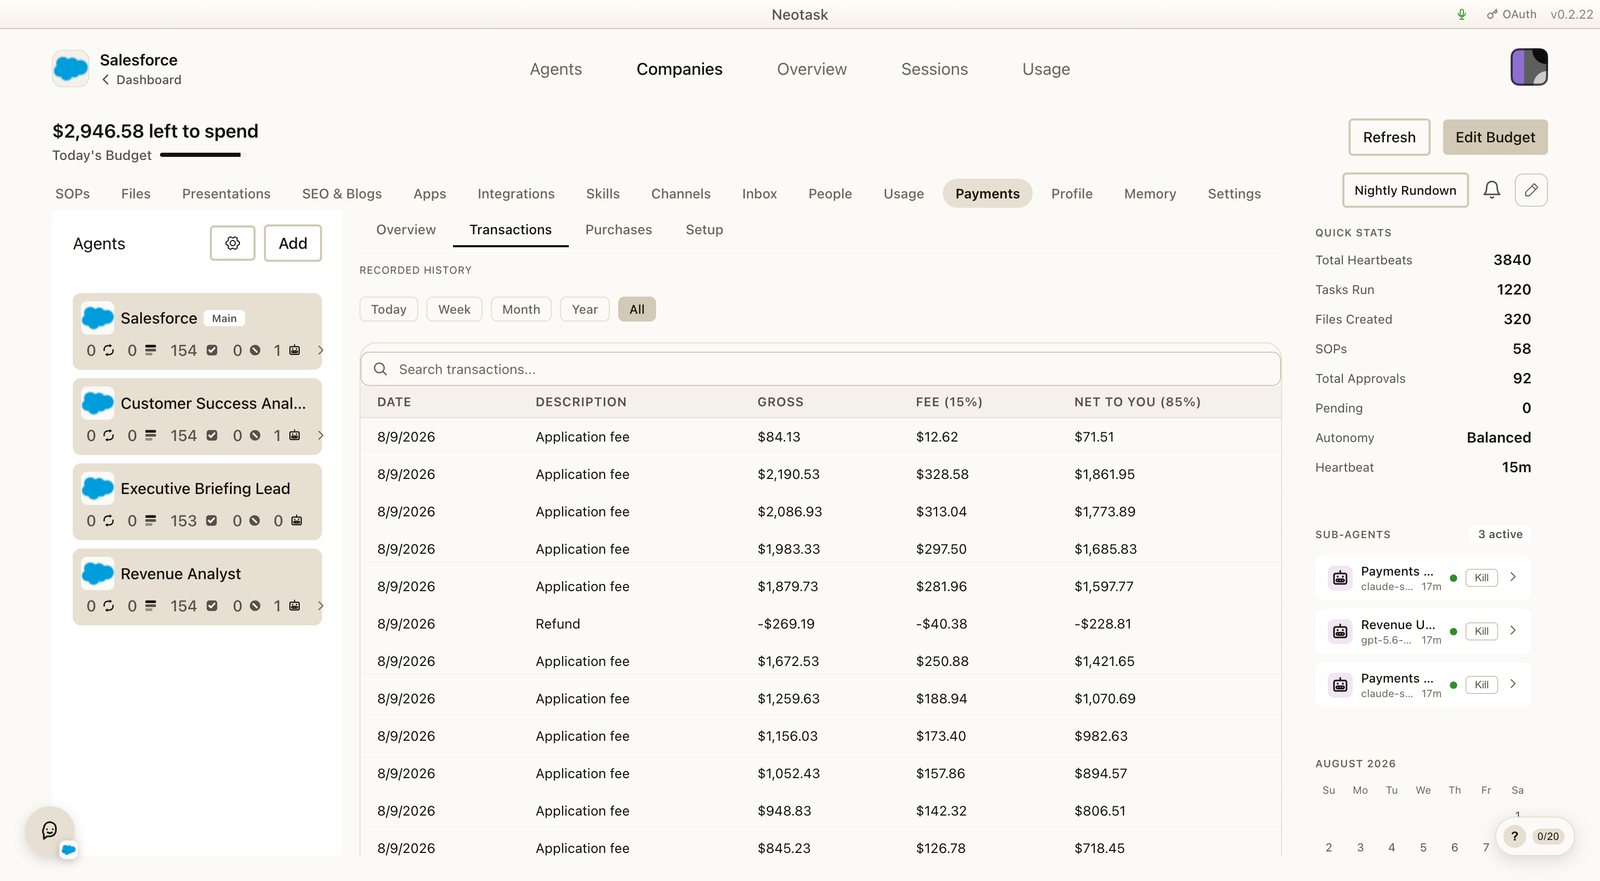Open the Integrations tab
1600x881 pixels.
pyautogui.click(x=516, y=194)
